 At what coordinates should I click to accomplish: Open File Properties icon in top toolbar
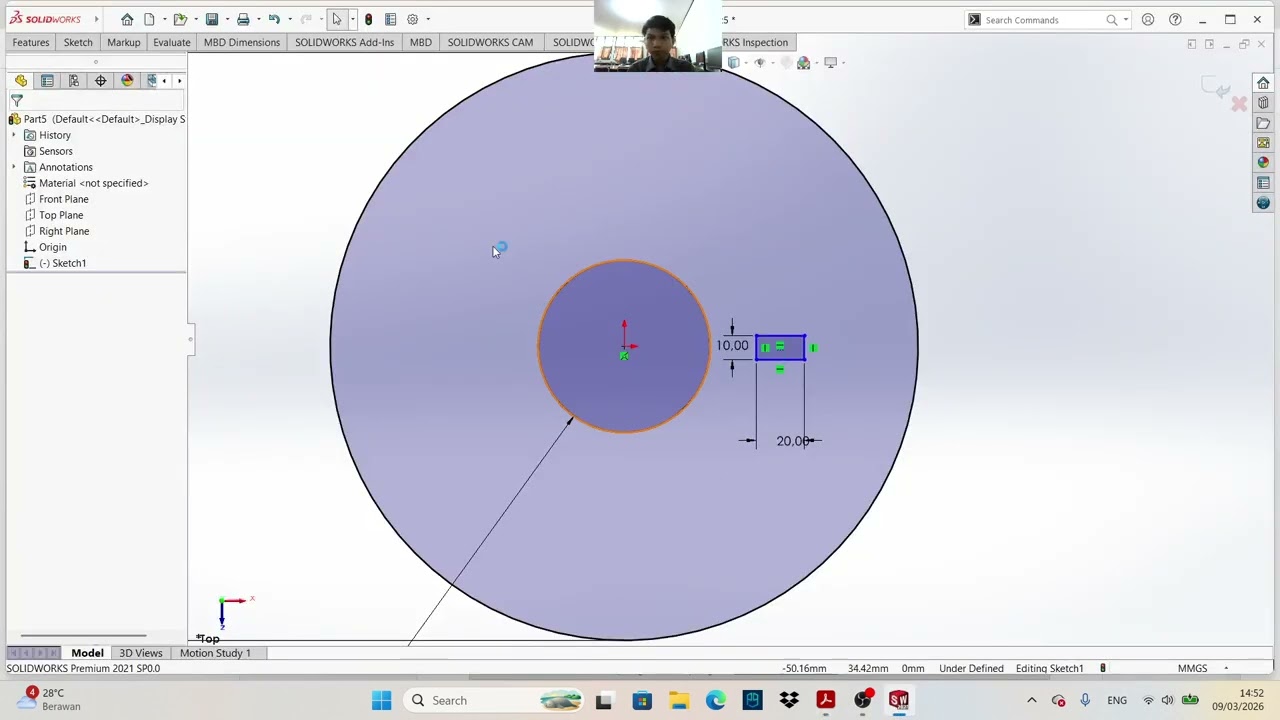[390, 19]
